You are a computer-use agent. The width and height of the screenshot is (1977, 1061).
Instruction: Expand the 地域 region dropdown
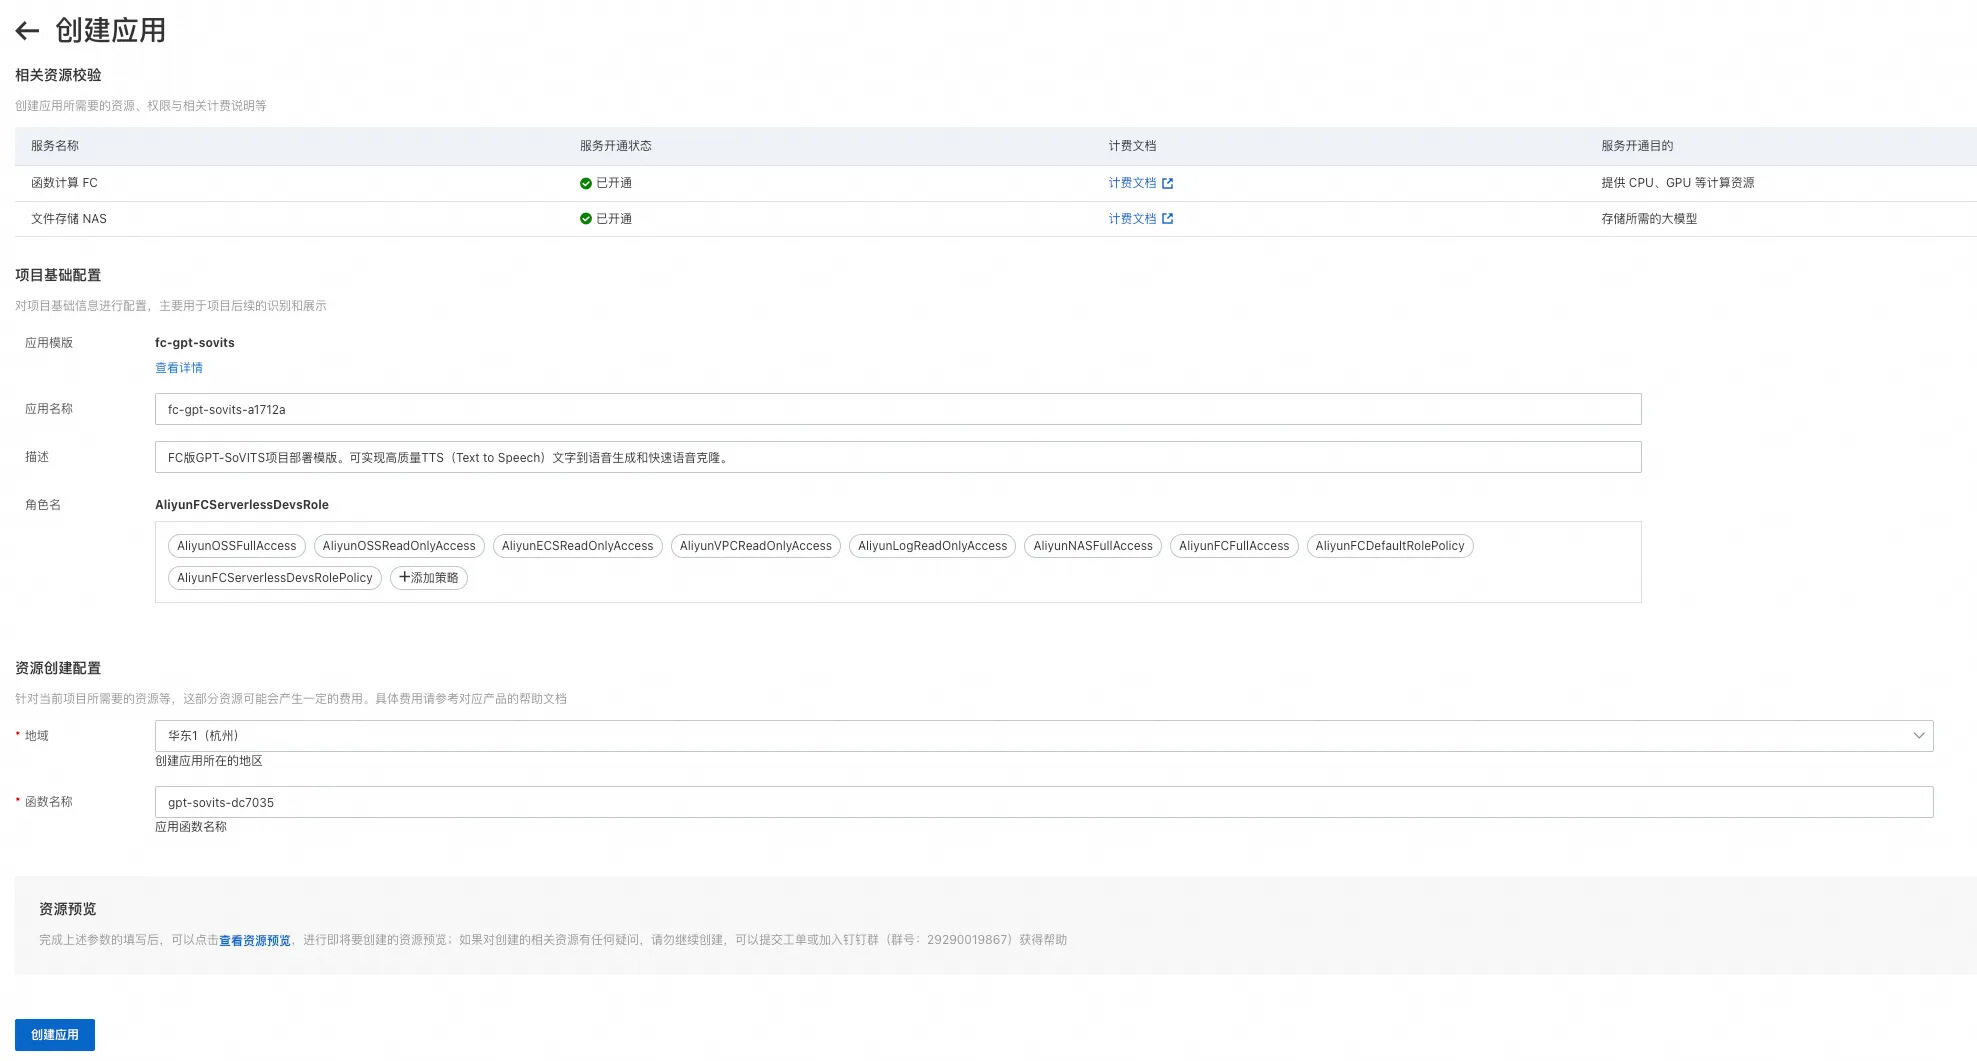(x=1044, y=736)
